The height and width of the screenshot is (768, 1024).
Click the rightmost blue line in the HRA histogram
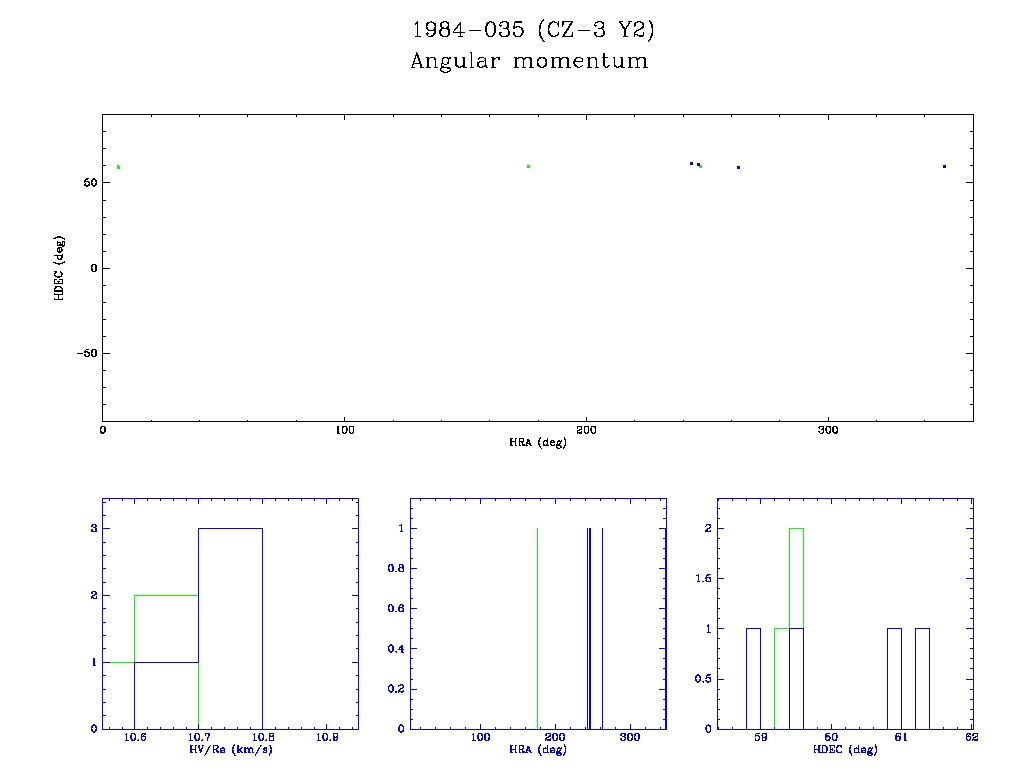(x=602, y=628)
